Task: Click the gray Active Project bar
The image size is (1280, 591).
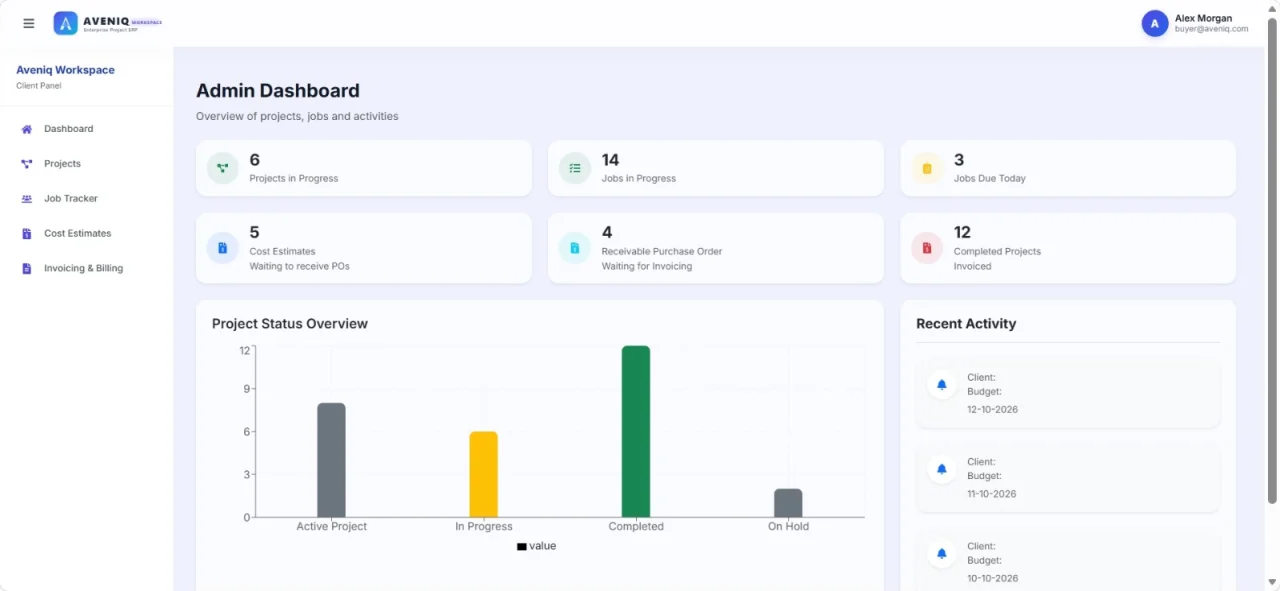Action: [x=331, y=460]
